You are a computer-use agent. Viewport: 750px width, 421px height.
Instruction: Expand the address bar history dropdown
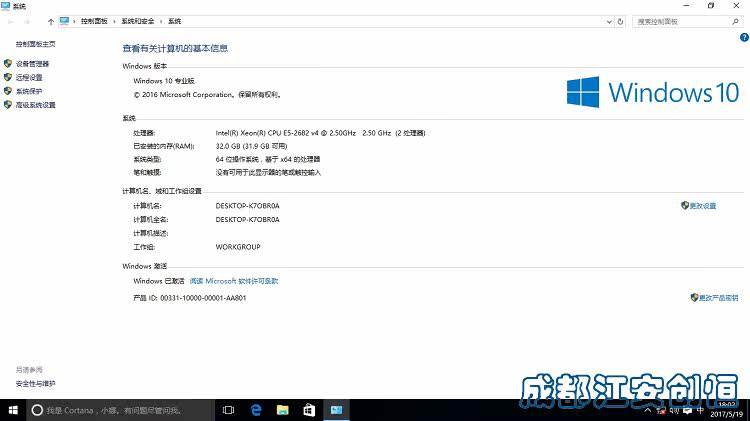tap(609, 22)
